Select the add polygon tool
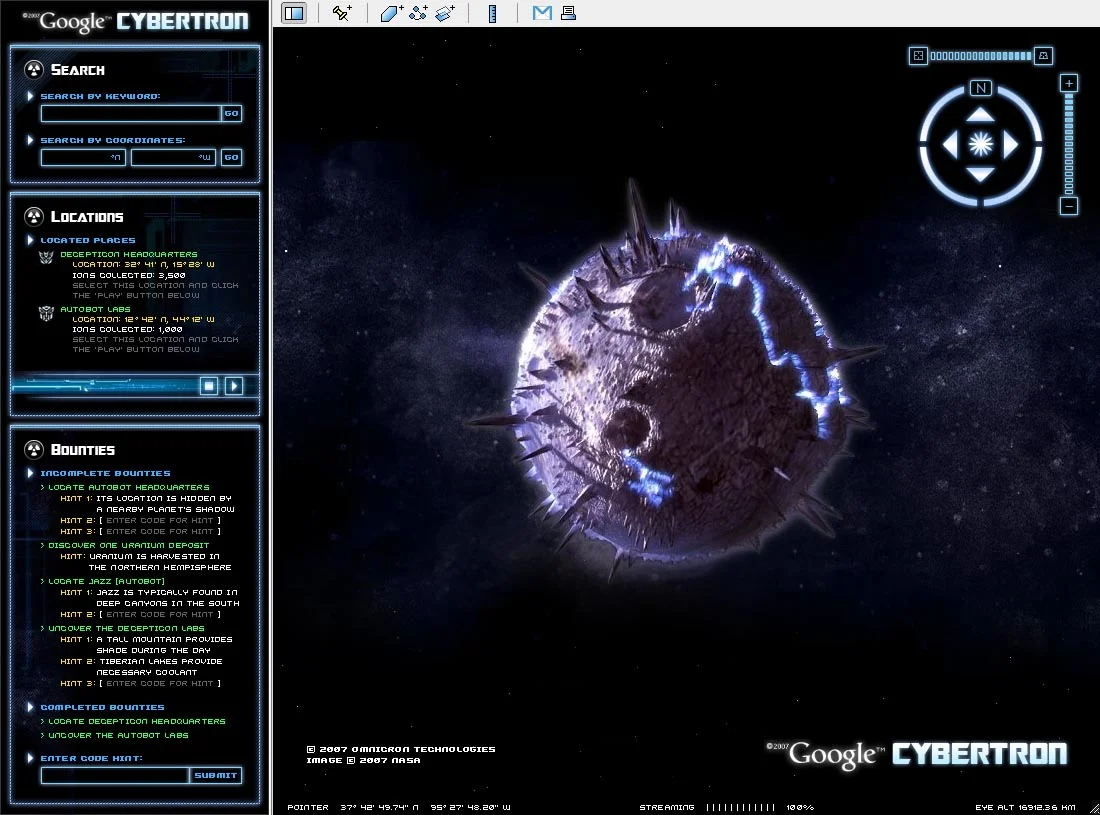This screenshot has height=815, width=1100. click(x=391, y=13)
